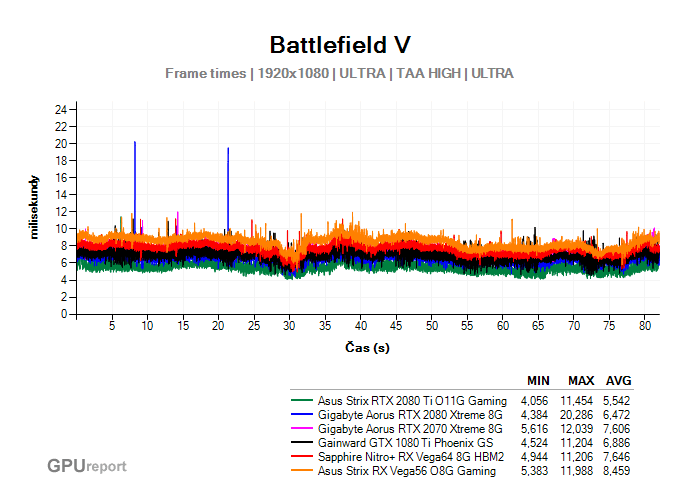680x500 pixels.
Task: Click the 12,039 maximum value
Action: click(576, 428)
